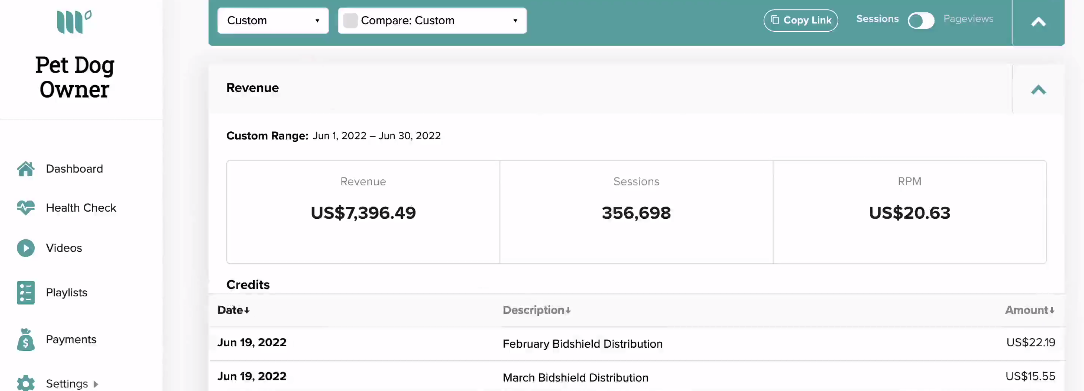Click the Dashboard house icon
The height and width of the screenshot is (391, 1084).
click(x=26, y=169)
